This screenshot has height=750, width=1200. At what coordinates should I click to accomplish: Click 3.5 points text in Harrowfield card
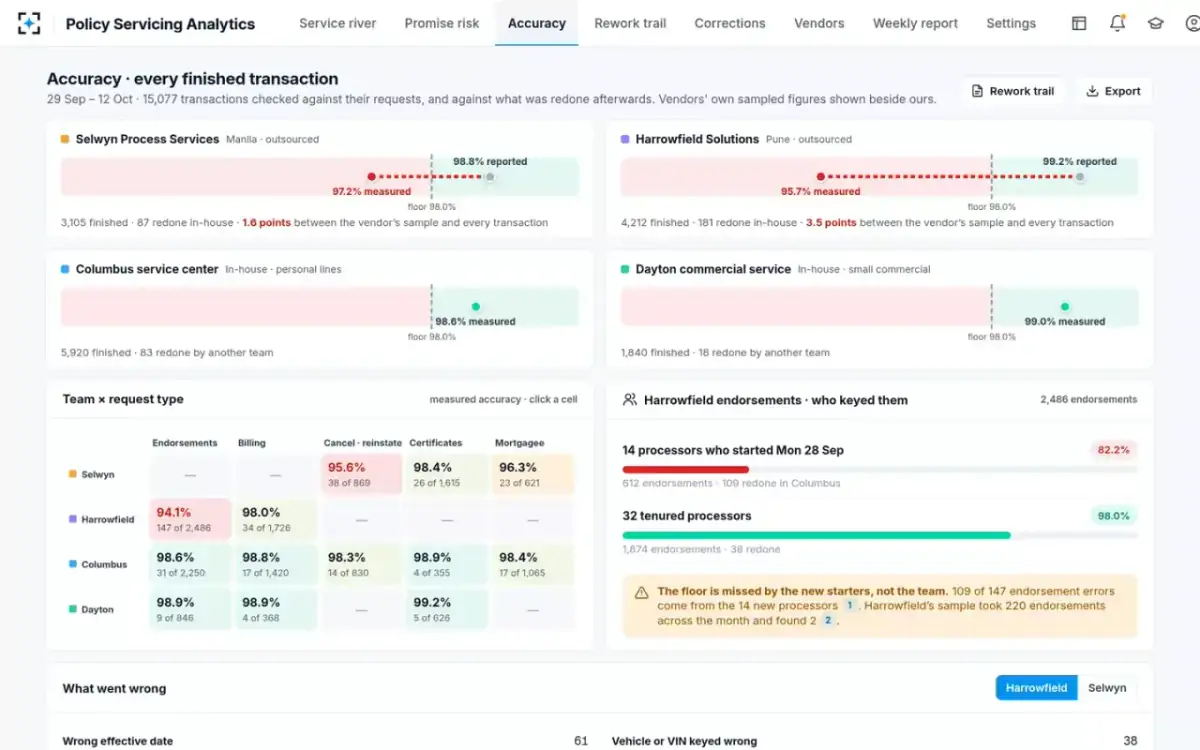[x=831, y=223]
